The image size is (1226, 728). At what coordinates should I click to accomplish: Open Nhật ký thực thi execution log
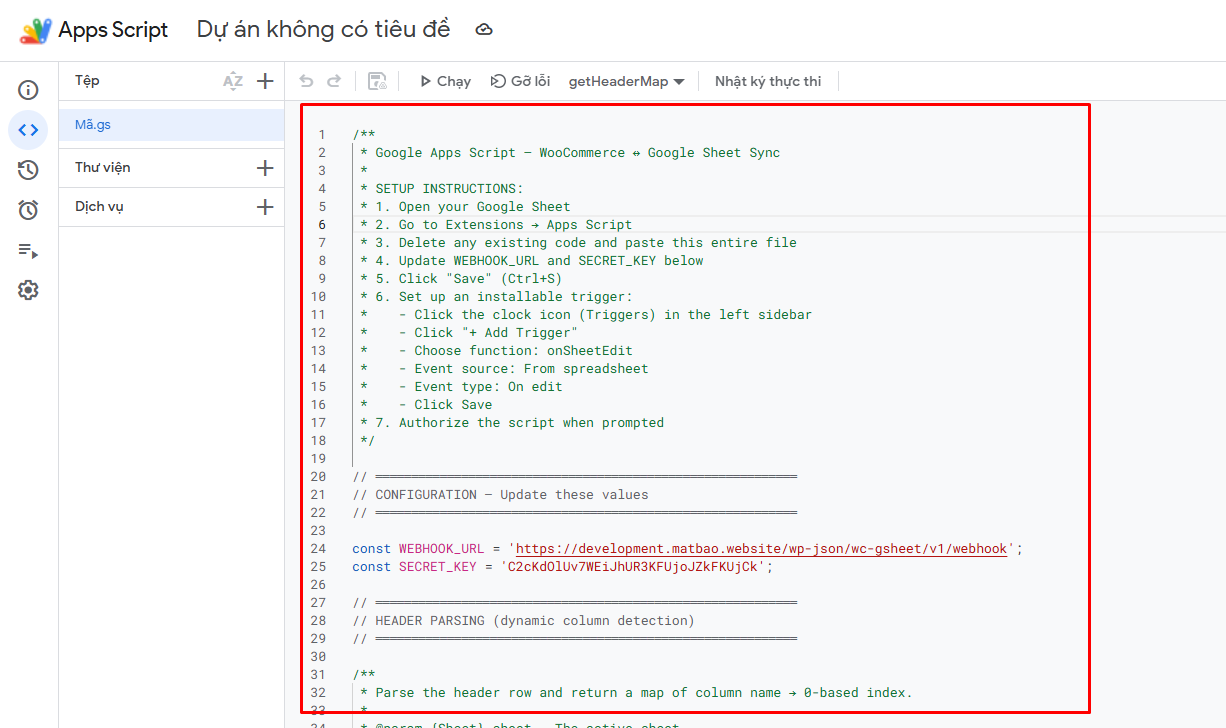pos(767,81)
